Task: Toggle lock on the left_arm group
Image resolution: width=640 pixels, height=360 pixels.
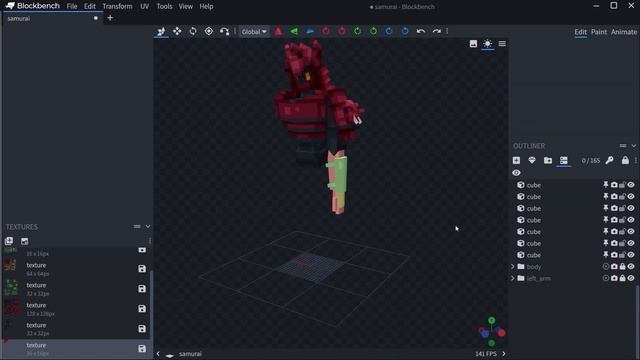Action: click(x=622, y=278)
